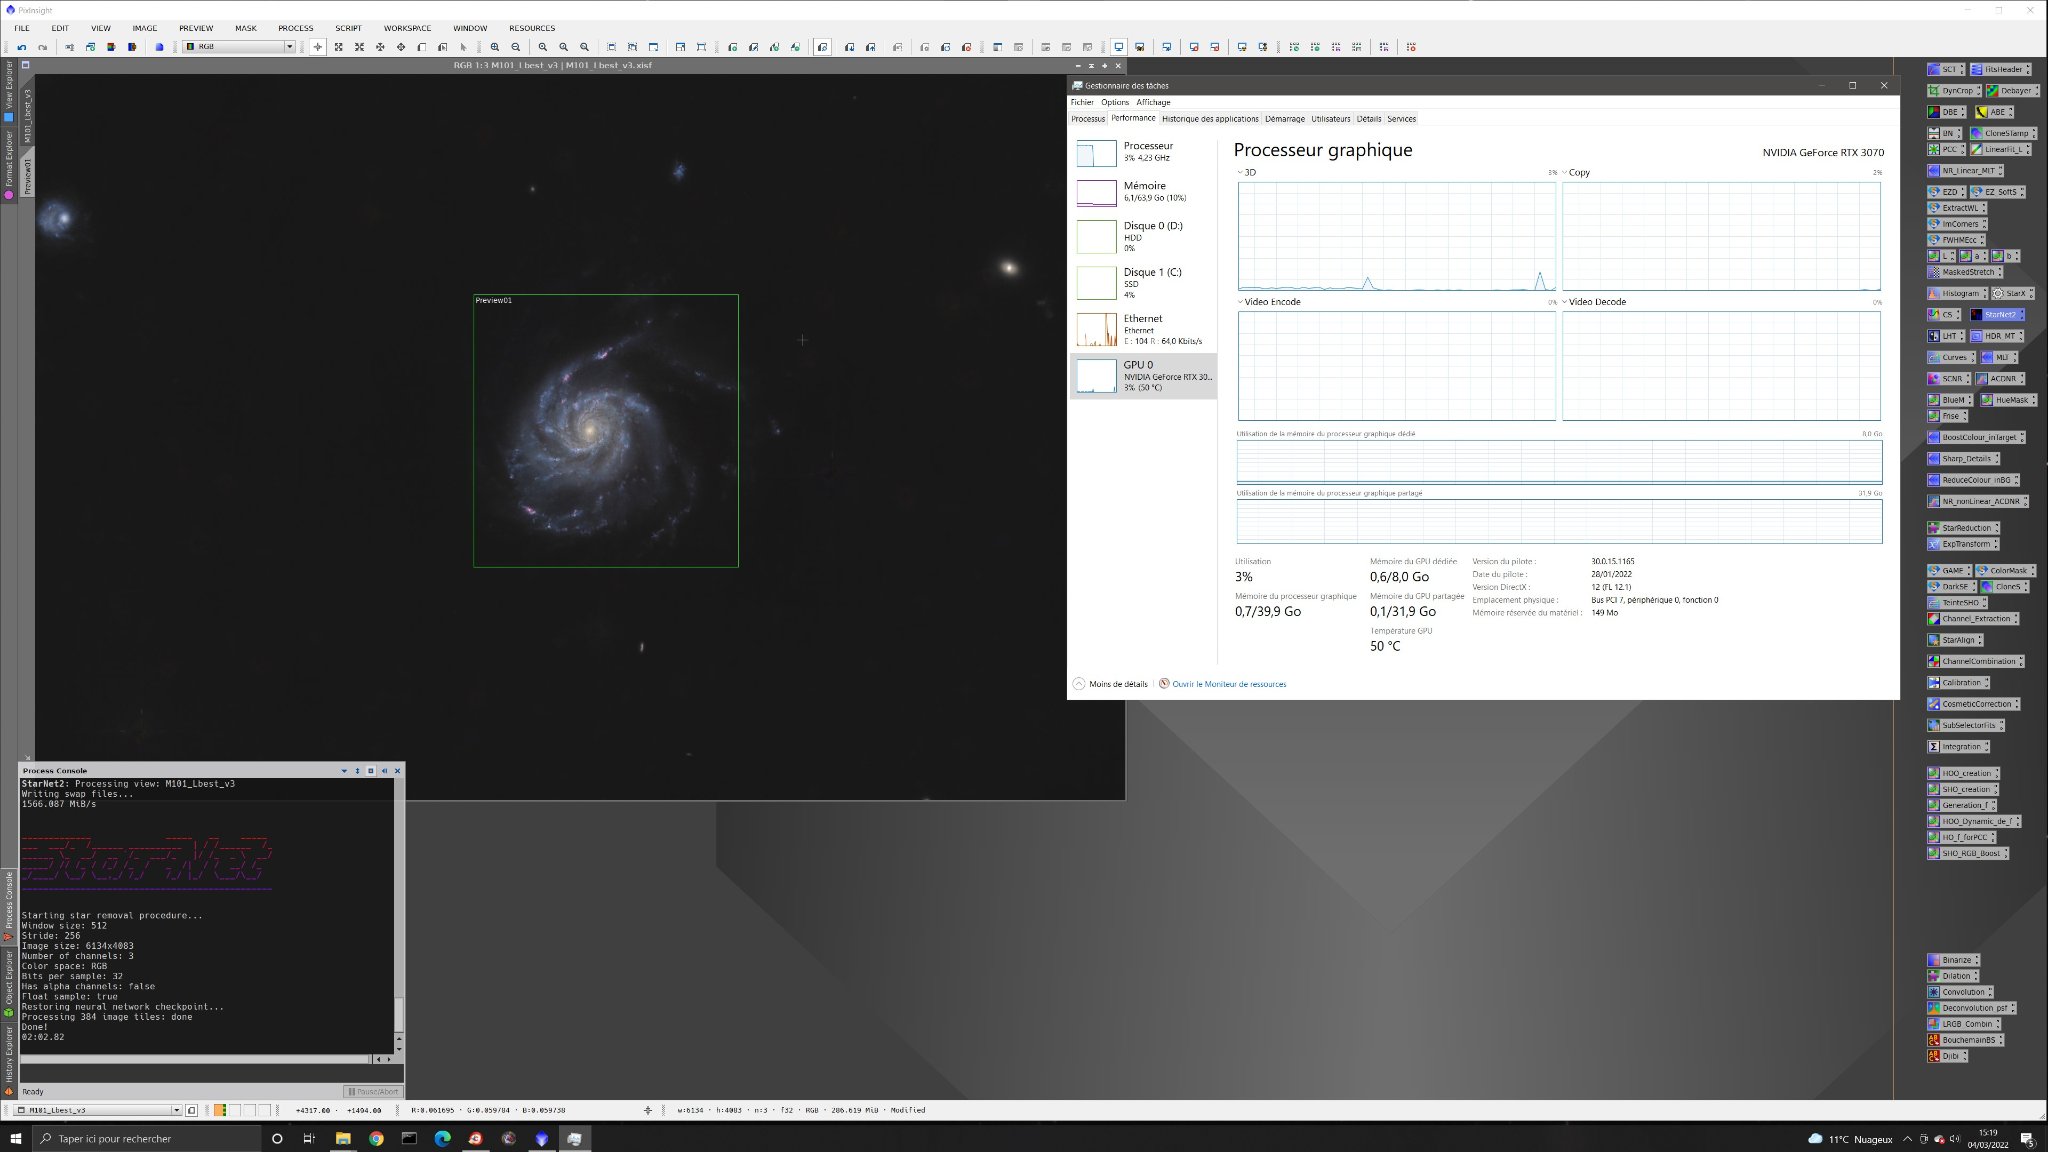Switch to the Services tab in Task Manager
This screenshot has width=2048, height=1152.
(1401, 119)
